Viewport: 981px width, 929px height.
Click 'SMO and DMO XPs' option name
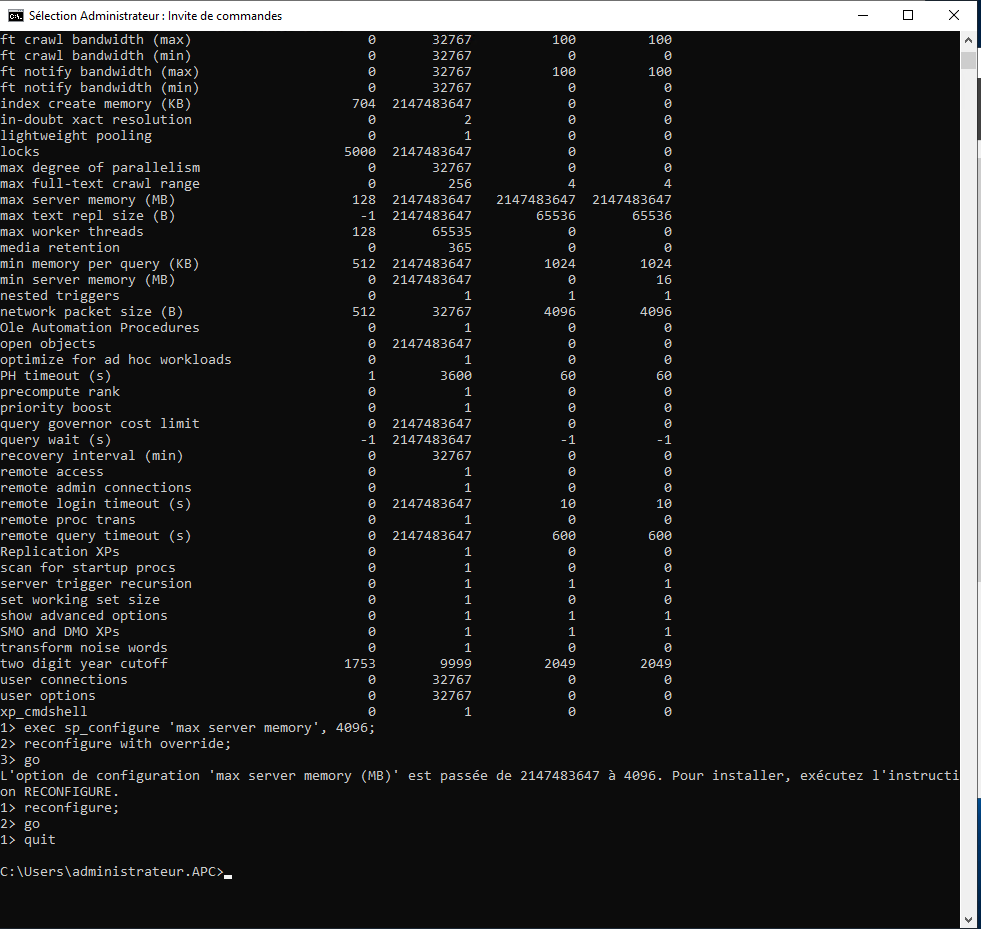pos(60,631)
